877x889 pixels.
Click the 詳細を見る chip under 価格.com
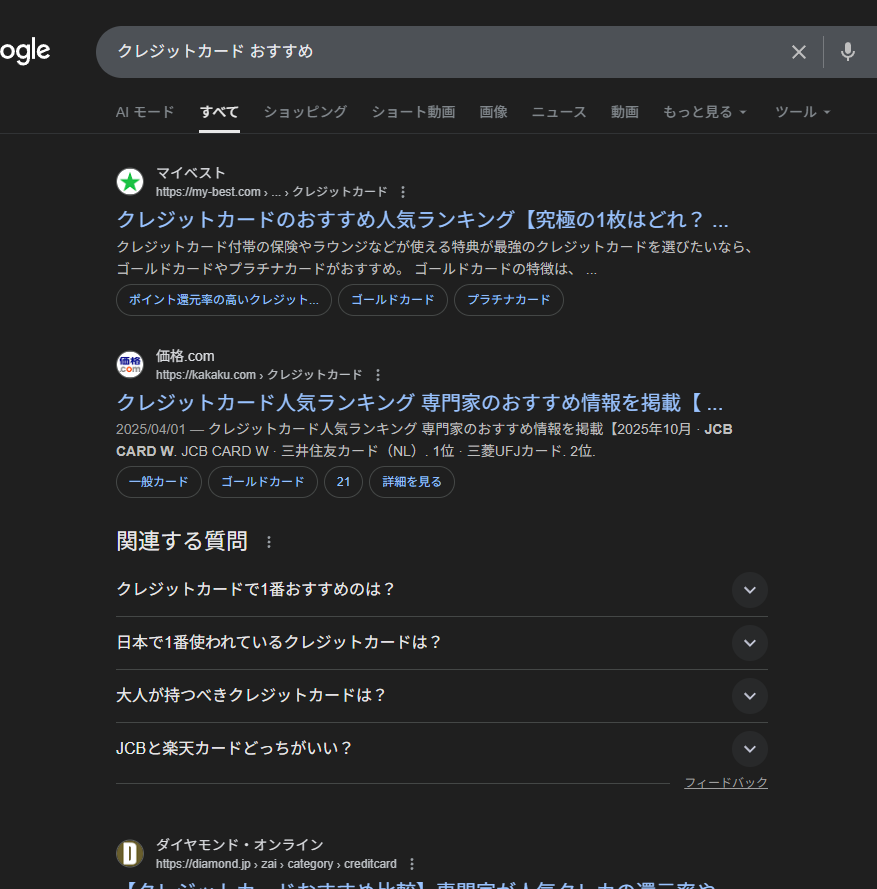[411, 482]
